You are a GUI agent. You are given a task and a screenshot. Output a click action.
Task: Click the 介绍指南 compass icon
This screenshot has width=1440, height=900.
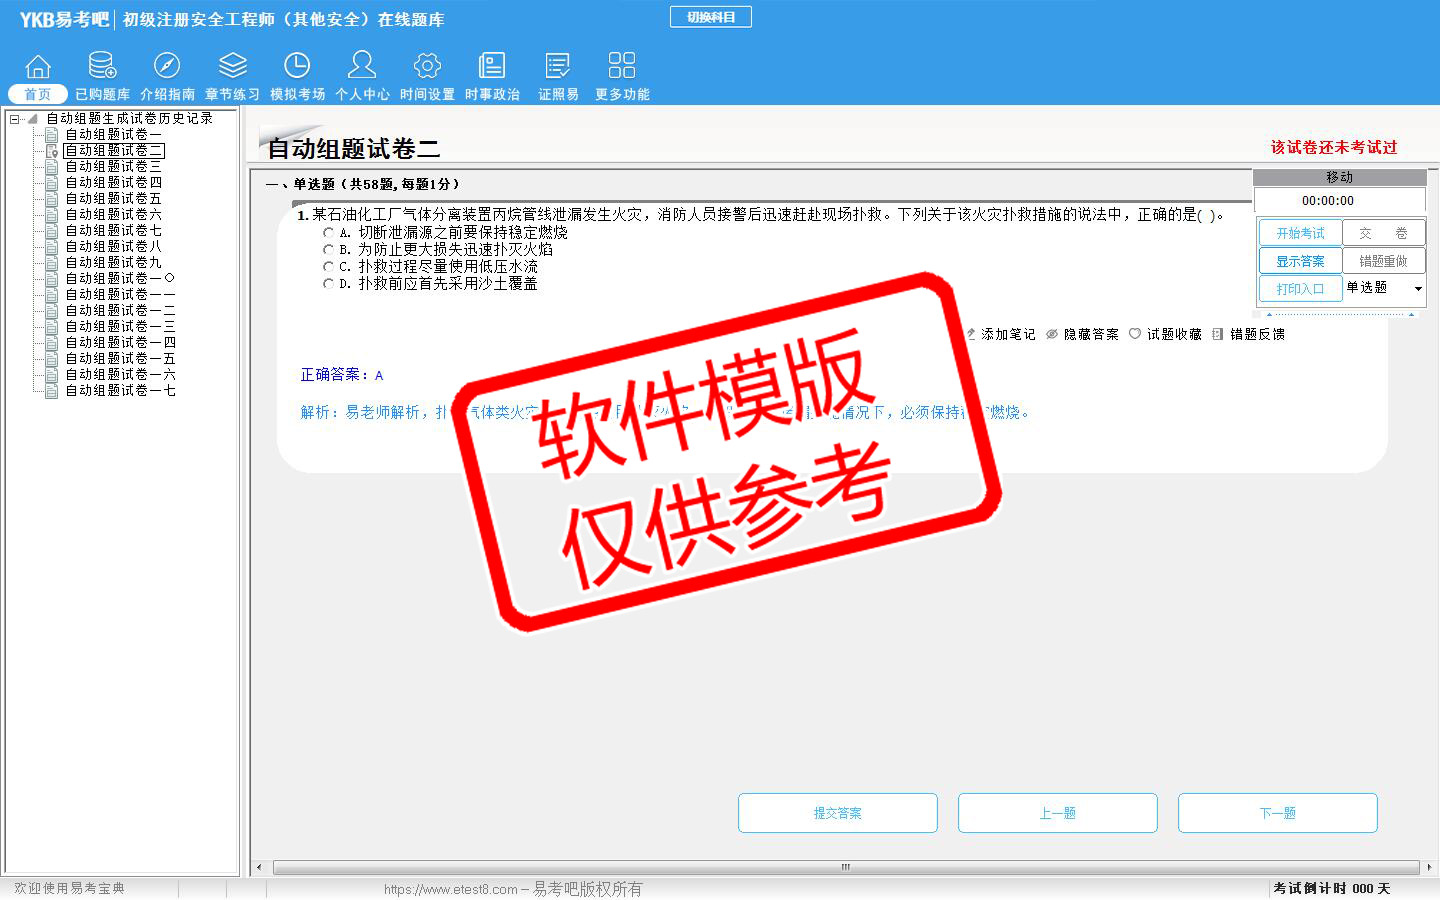click(167, 67)
